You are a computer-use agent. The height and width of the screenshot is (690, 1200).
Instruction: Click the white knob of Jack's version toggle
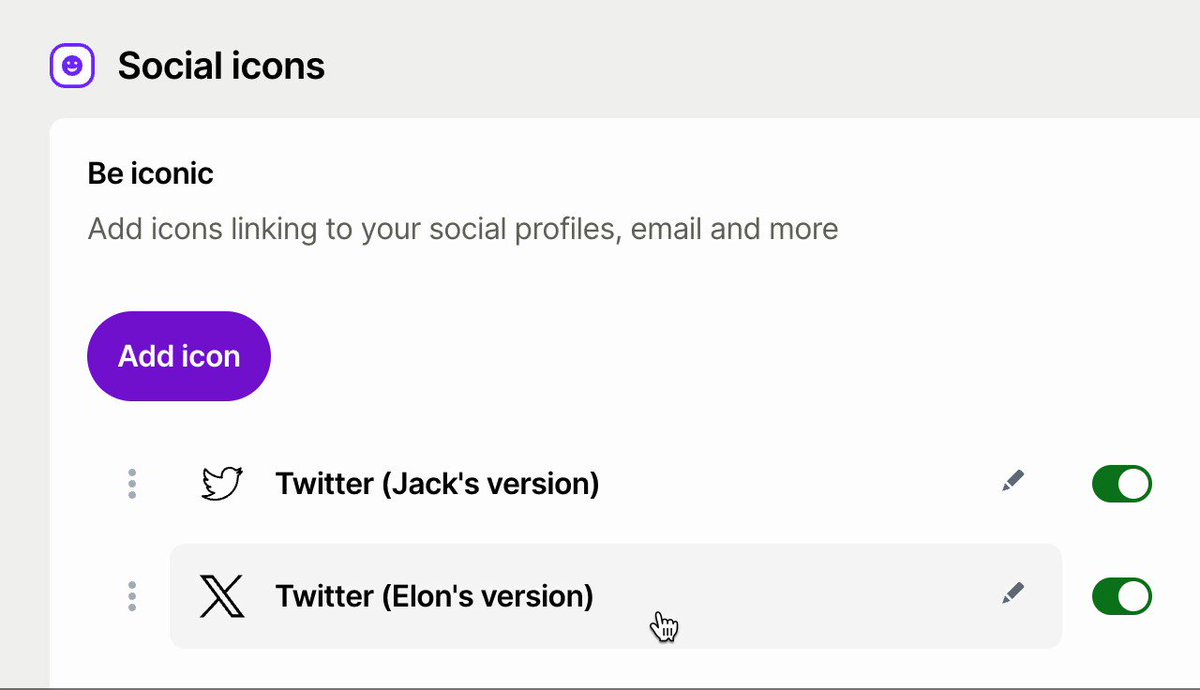(x=1134, y=484)
